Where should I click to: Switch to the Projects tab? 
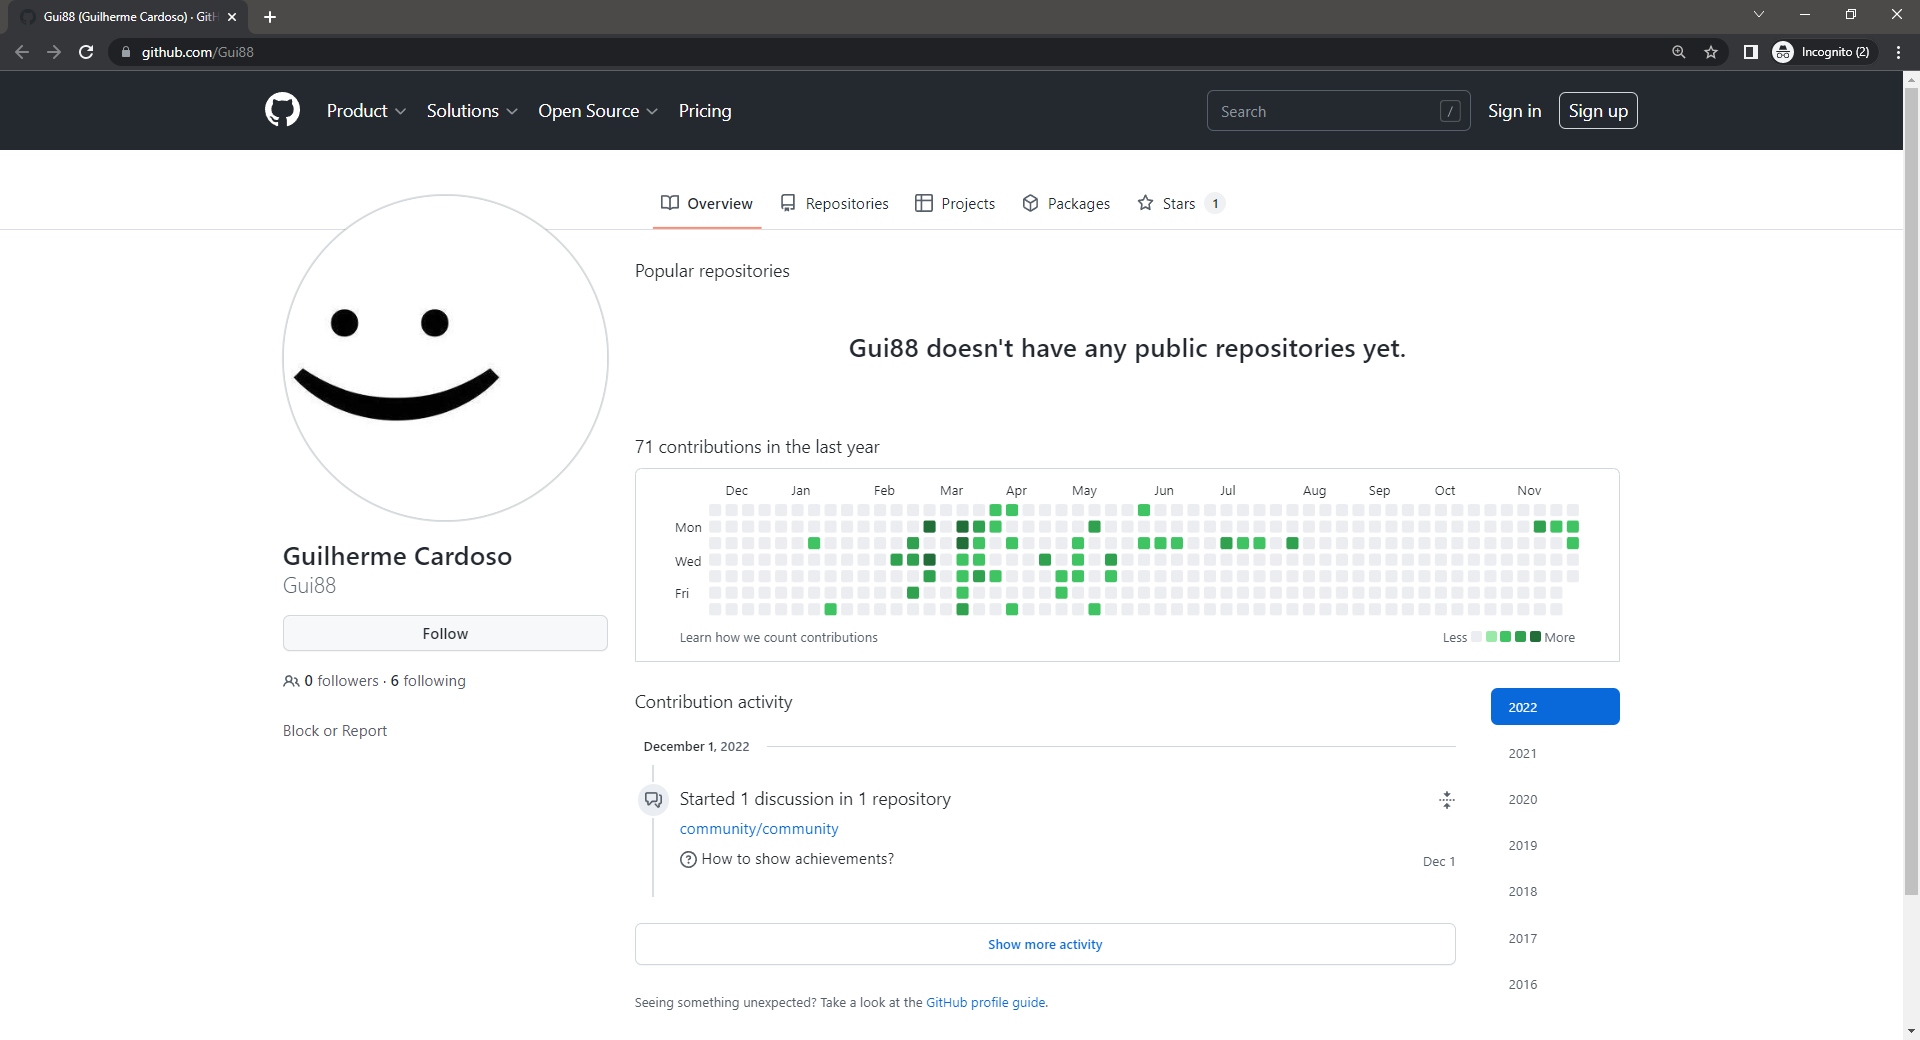pyautogui.click(x=955, y=203)
